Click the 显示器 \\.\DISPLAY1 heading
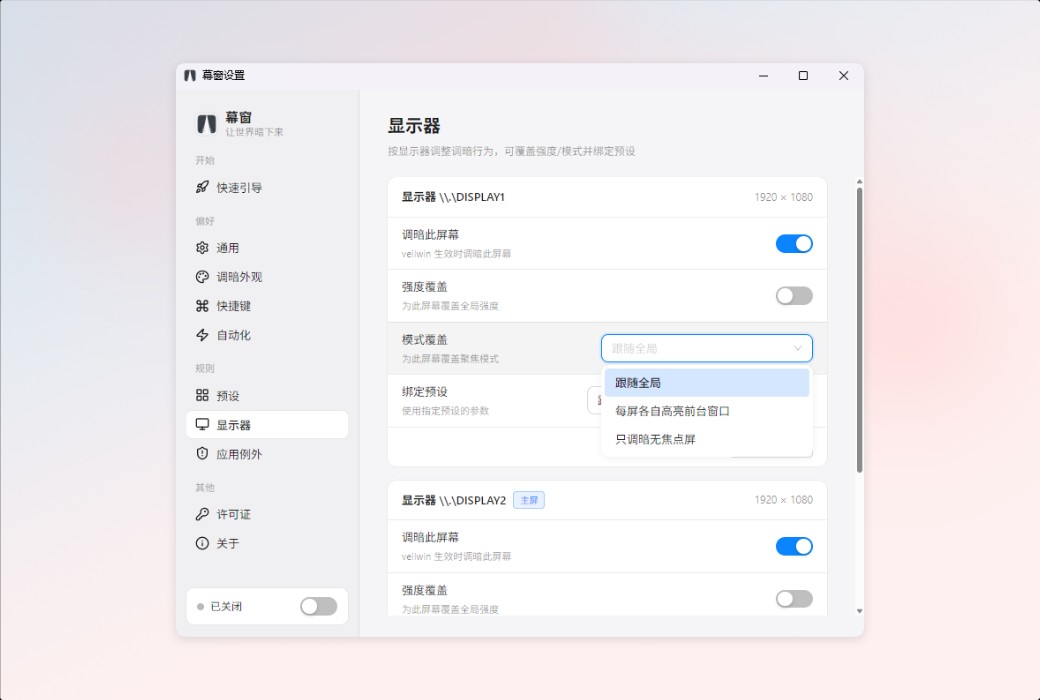1040x700 pixels. (x=453, y=197)
